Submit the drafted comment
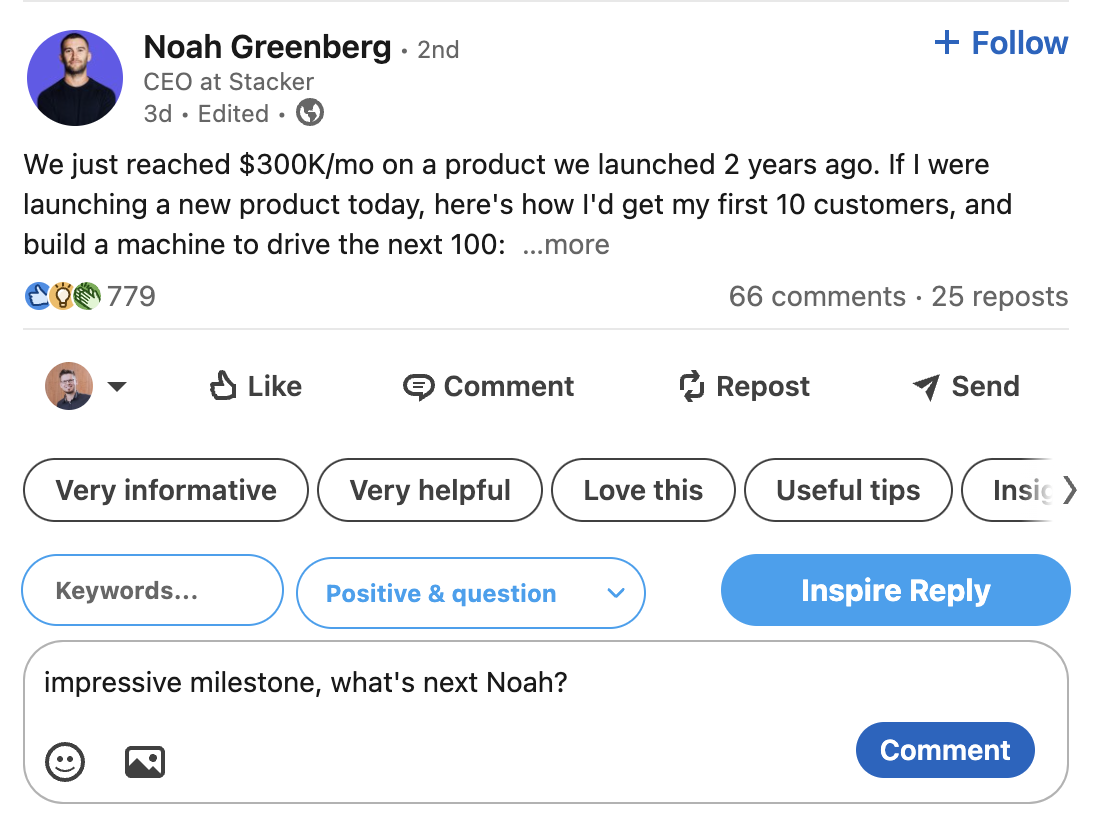This screenshot has width=1100, height=824. (944, 749)
